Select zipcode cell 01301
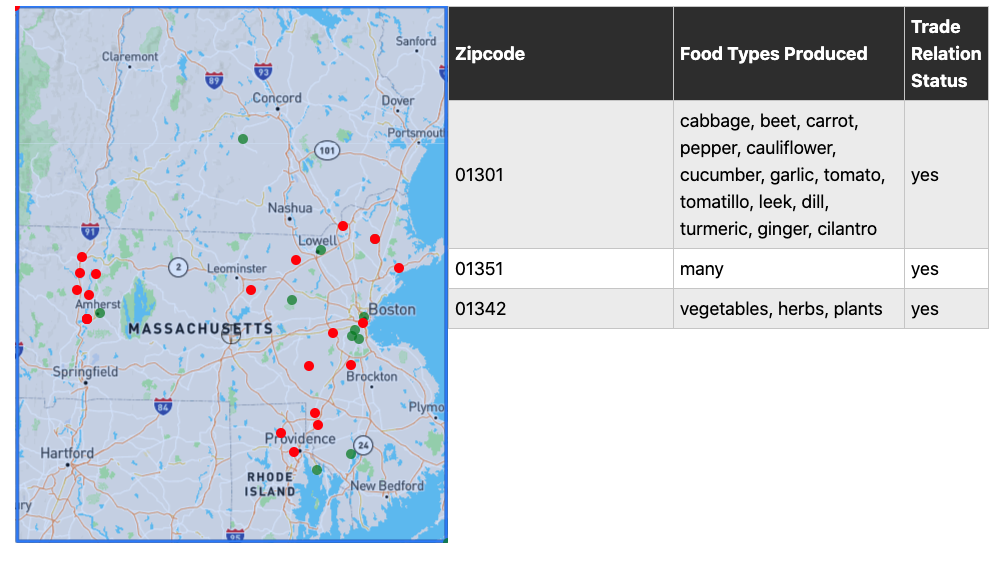1003x564 pixels. 561,175
